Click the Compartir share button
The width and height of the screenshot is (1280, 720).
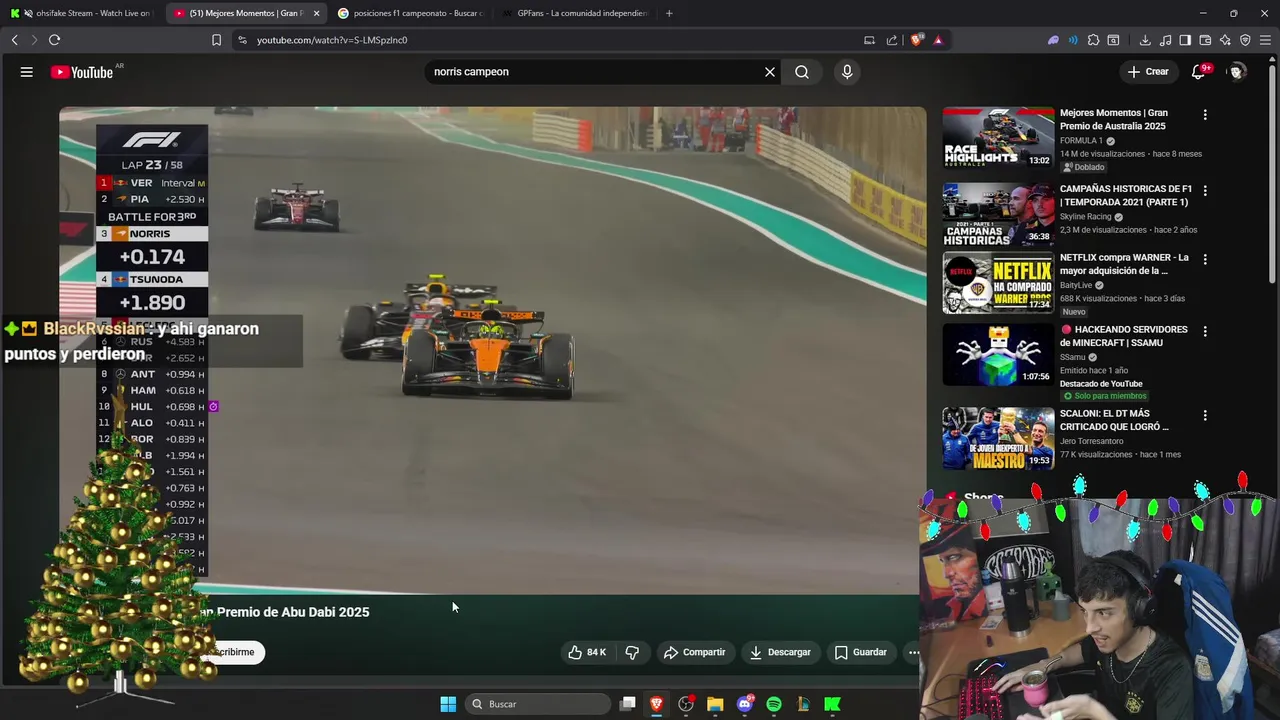point(694,652)
